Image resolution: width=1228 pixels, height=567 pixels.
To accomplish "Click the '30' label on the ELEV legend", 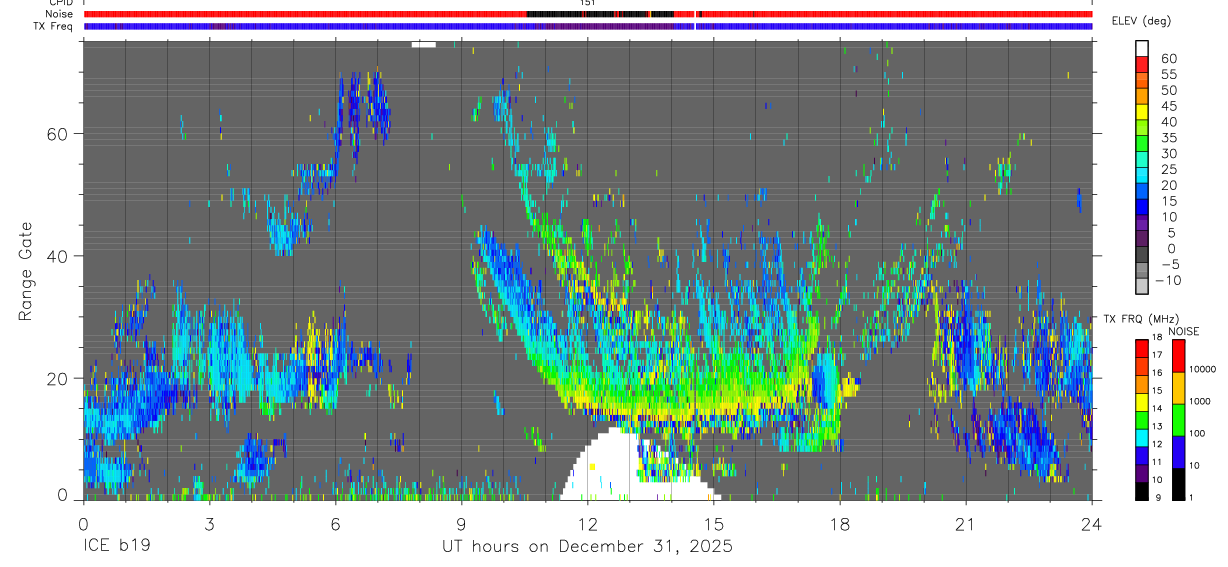I will pyautogui.click(x=1167, y=154).
